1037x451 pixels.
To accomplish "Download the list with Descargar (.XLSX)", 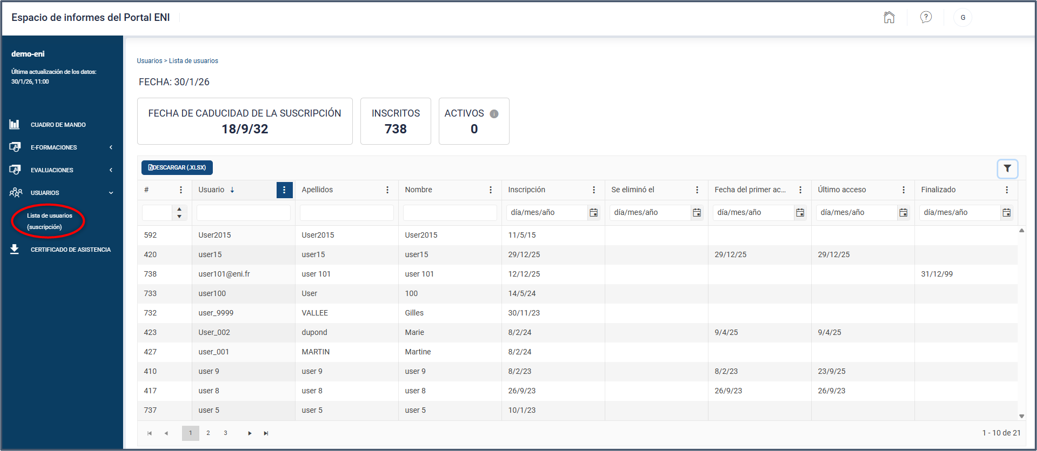I will pyautogui.click(x=177, y=168).
